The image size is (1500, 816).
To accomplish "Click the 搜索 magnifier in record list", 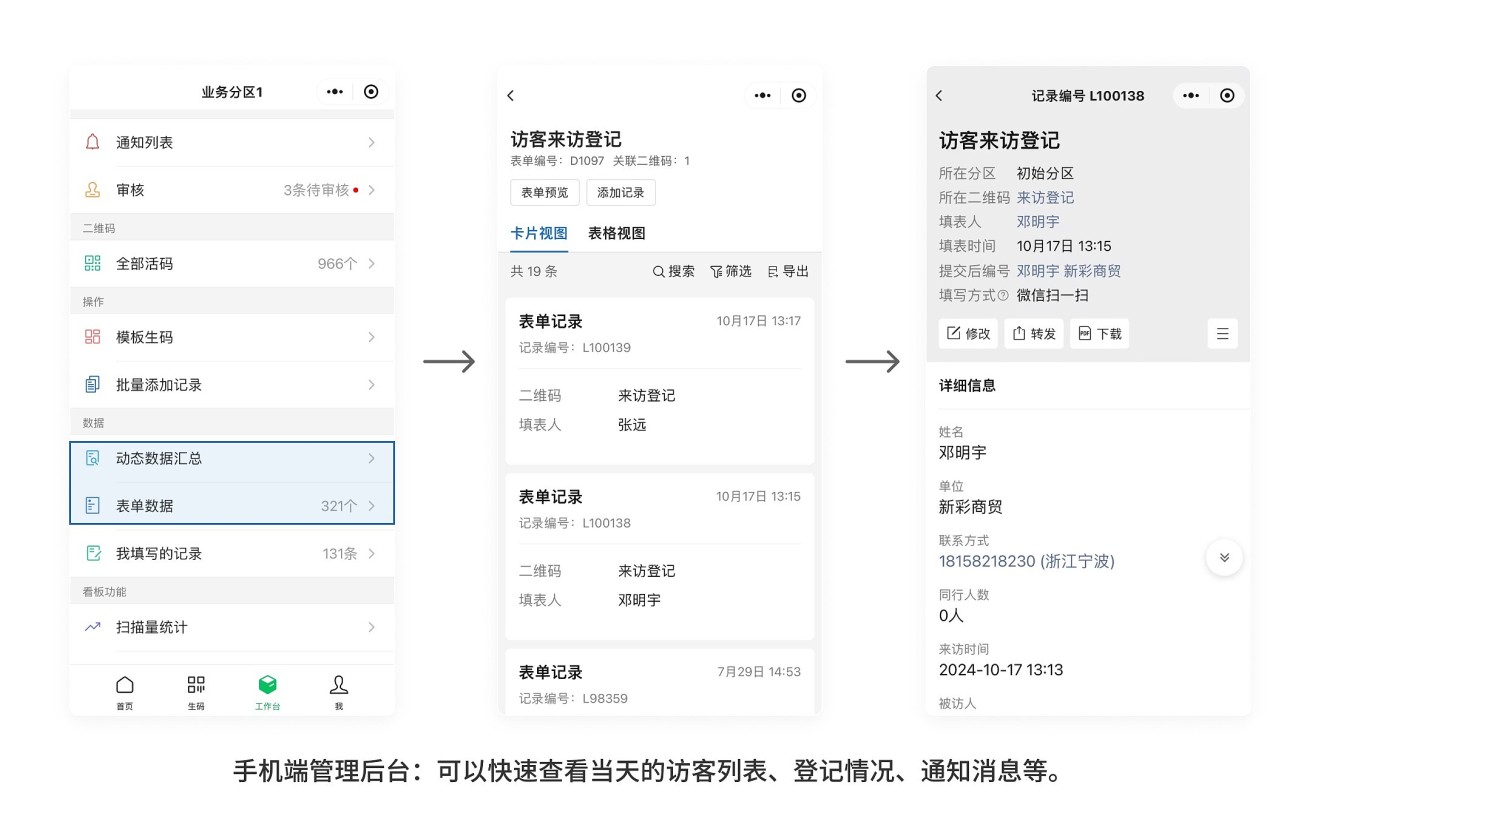I will [x=674, y=271].
